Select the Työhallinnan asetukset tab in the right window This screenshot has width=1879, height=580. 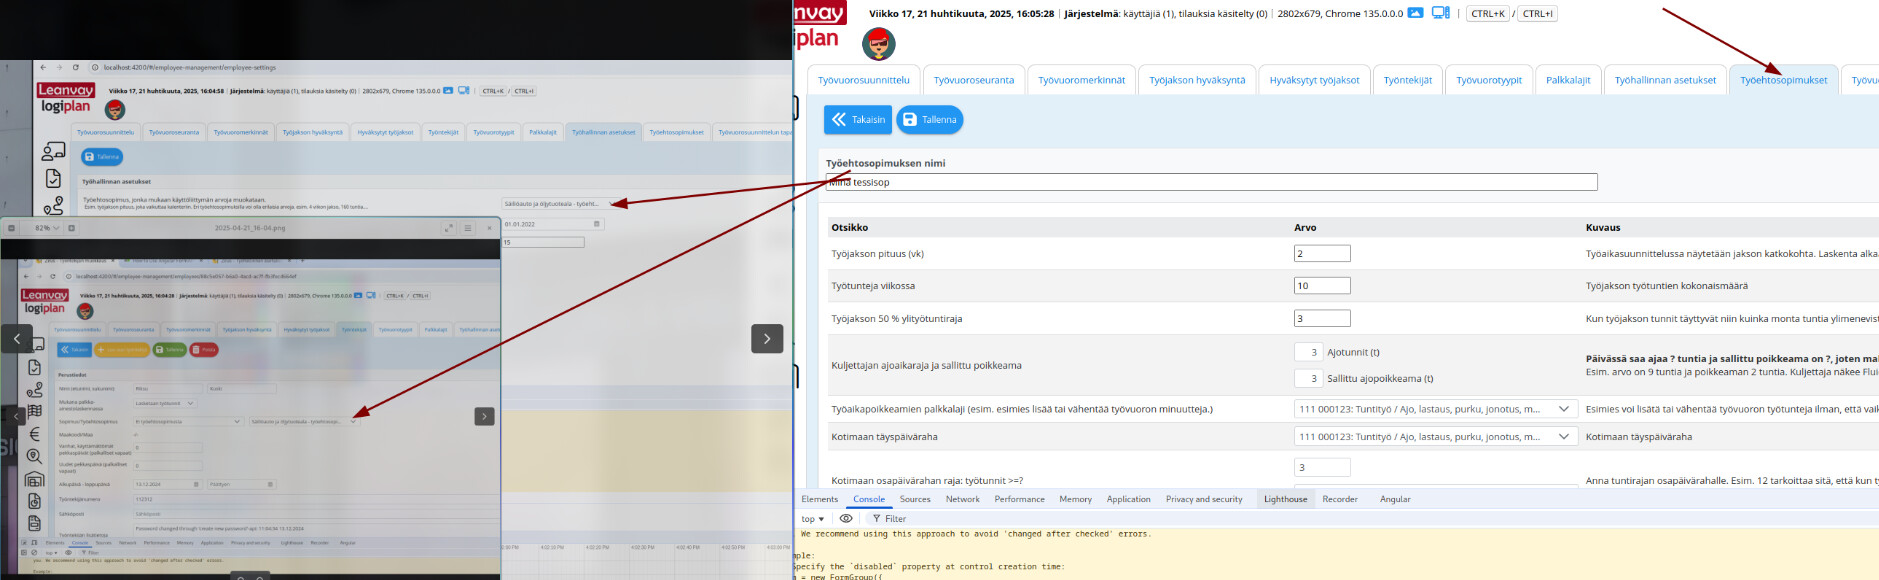(x=1665, y=80)
